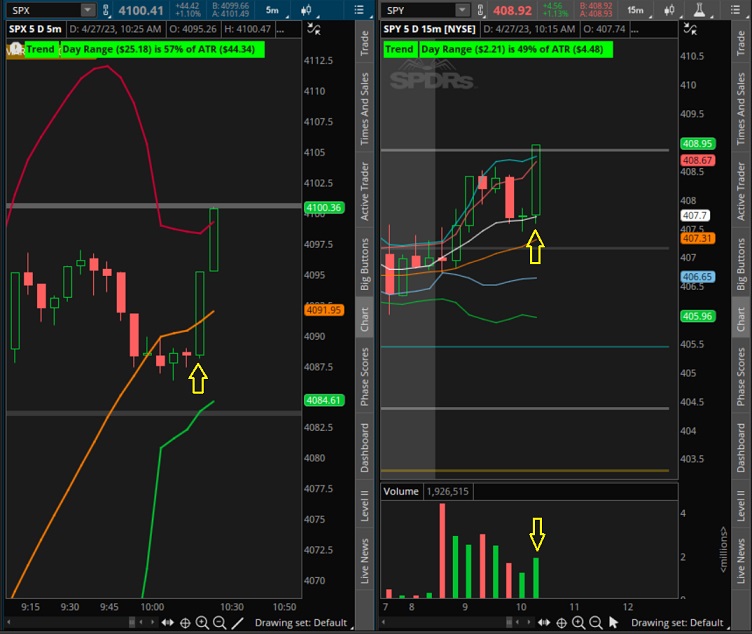Expand SPY header ellipsis for more values
This screenshot has width=752, height=634.
coord(634,30)
